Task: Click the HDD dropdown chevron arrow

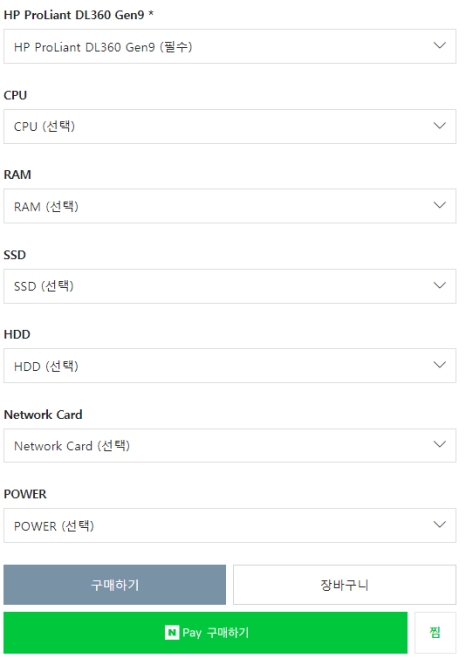Action: click(x=439, y=365)
